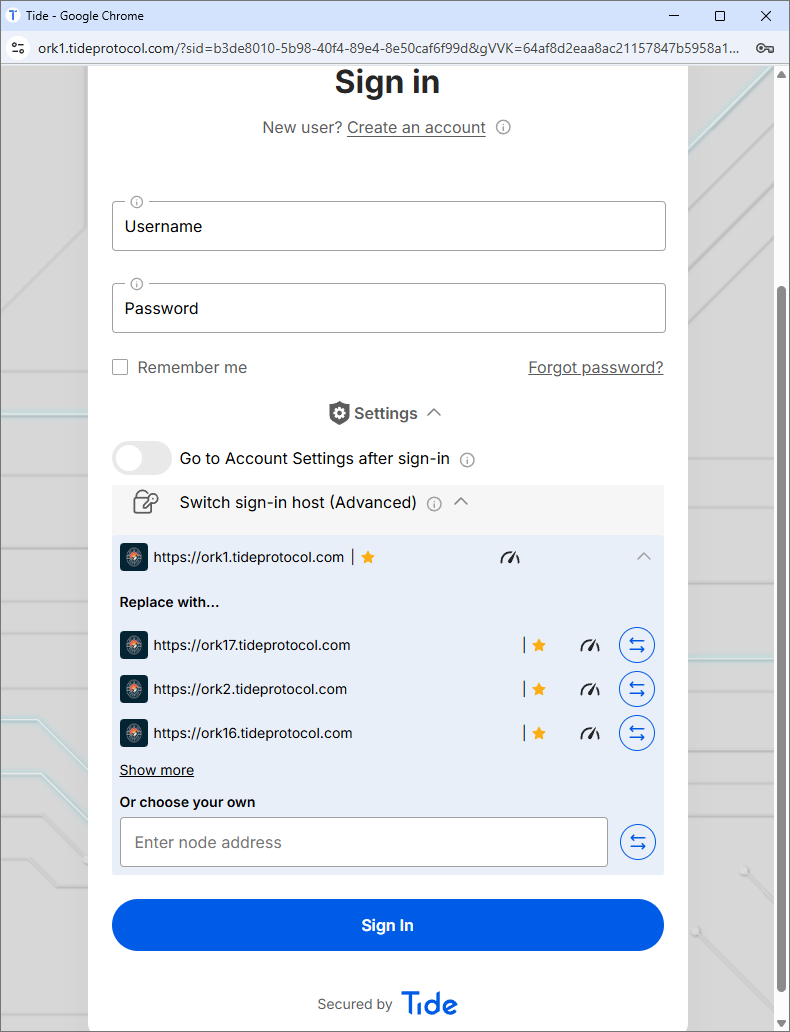Click the speed gauge icon in ork2 row
This screenshot has height=1032, width=790.
(590, 690)
